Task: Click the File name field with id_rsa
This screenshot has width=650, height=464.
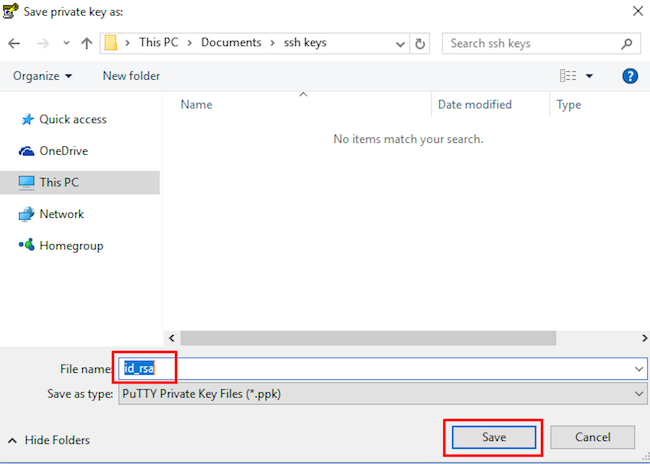Action: (x=382, y=369)
